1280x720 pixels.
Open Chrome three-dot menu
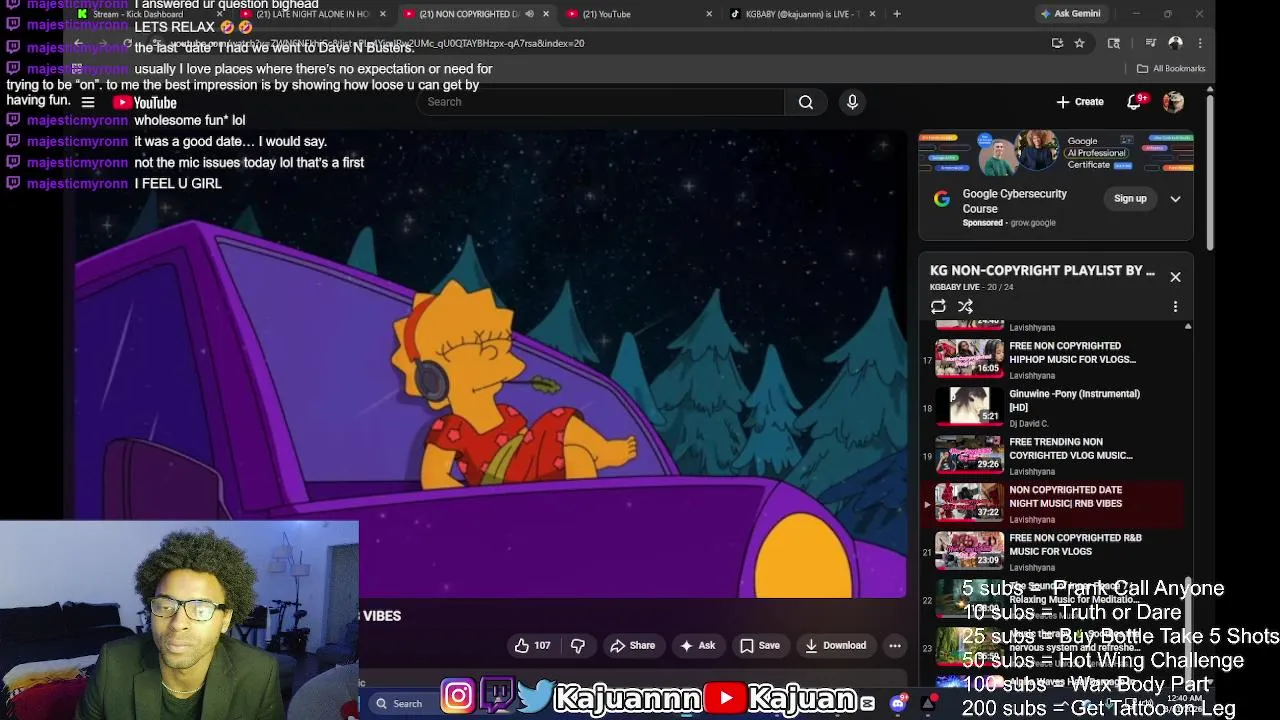(1200, 43)
